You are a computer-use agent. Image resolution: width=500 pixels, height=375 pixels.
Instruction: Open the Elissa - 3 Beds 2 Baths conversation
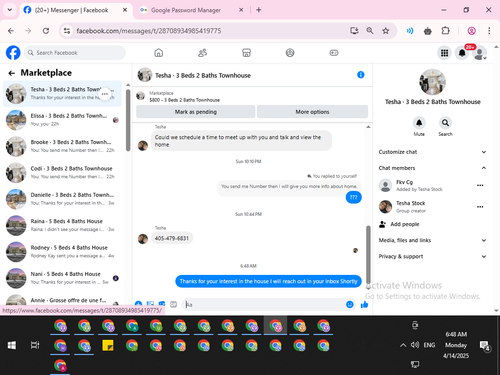62,120
